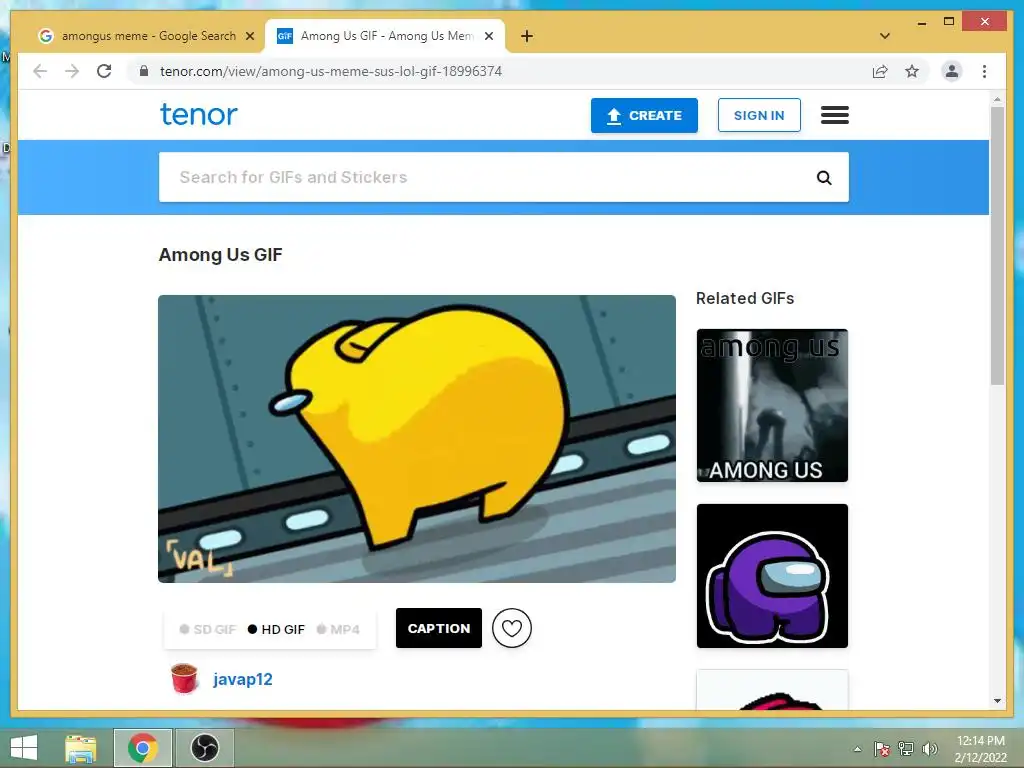The image size is (1024, 768).
Task: Click the CREATE button
Action: 644,116
